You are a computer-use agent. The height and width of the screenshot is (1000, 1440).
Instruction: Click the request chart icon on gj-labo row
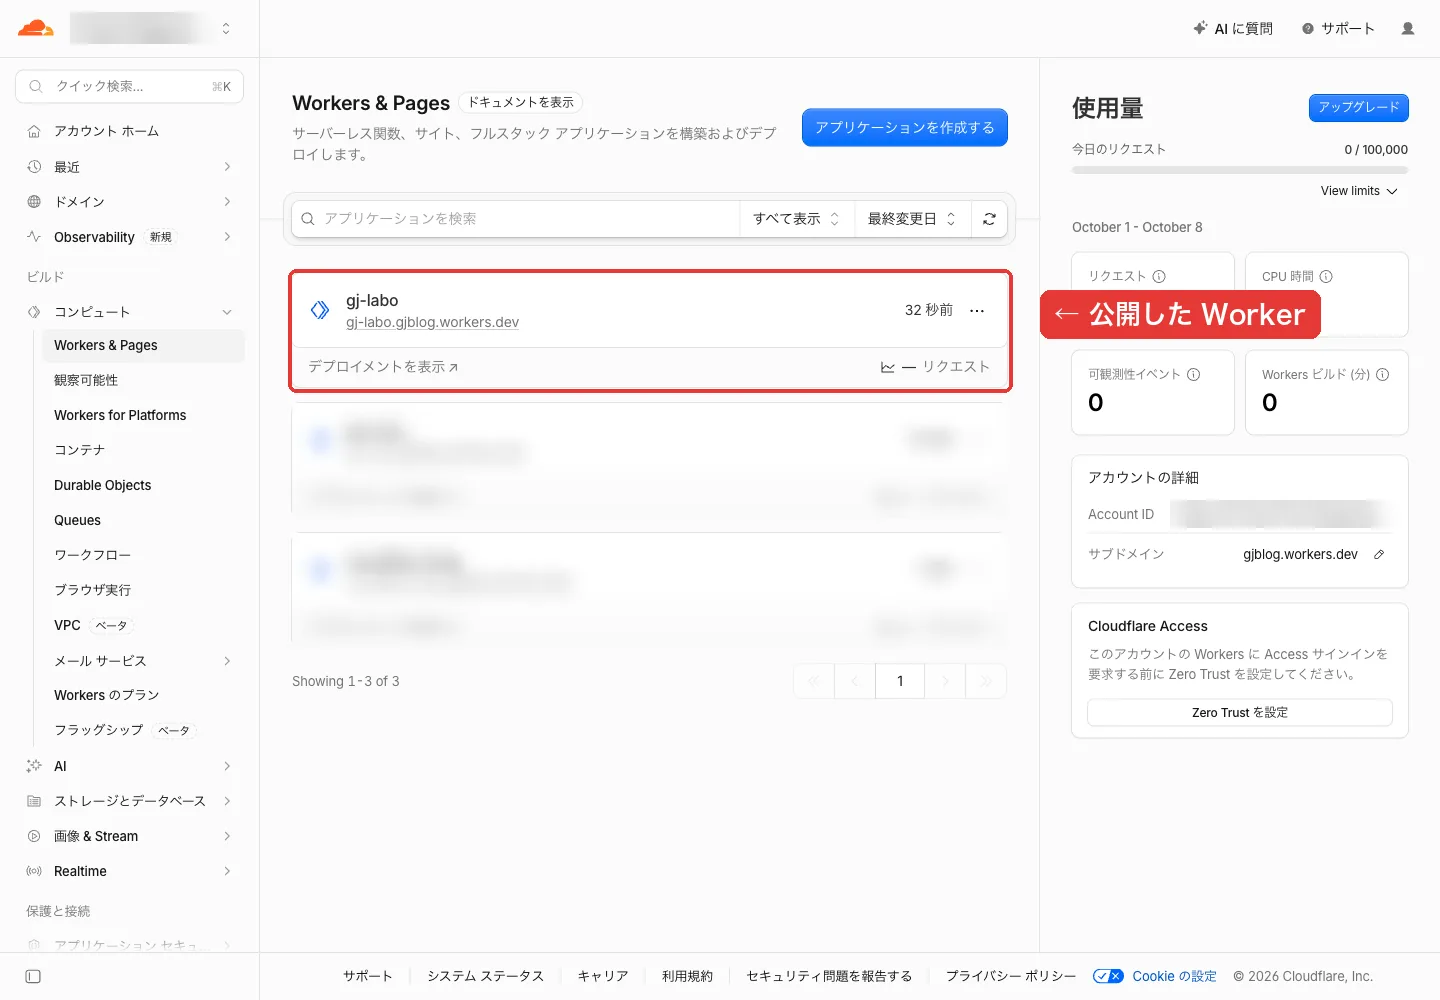[x=888, y=367]
